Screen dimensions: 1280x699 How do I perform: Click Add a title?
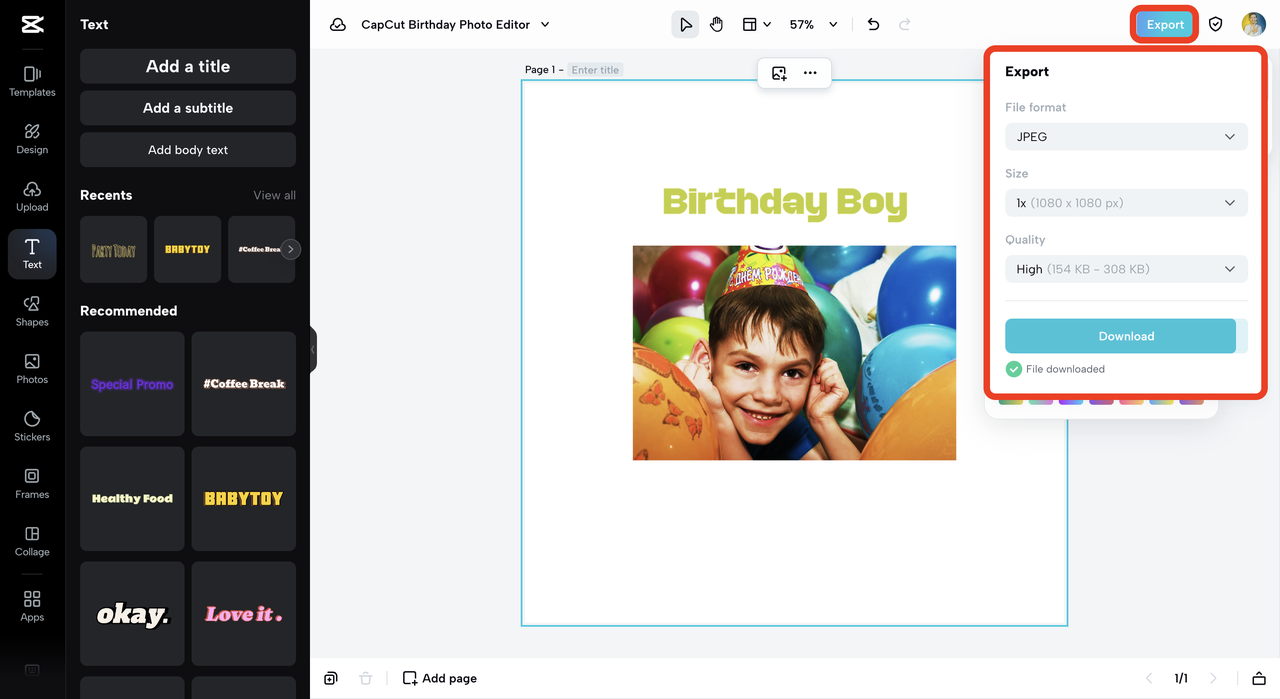[x=188, y=66]
